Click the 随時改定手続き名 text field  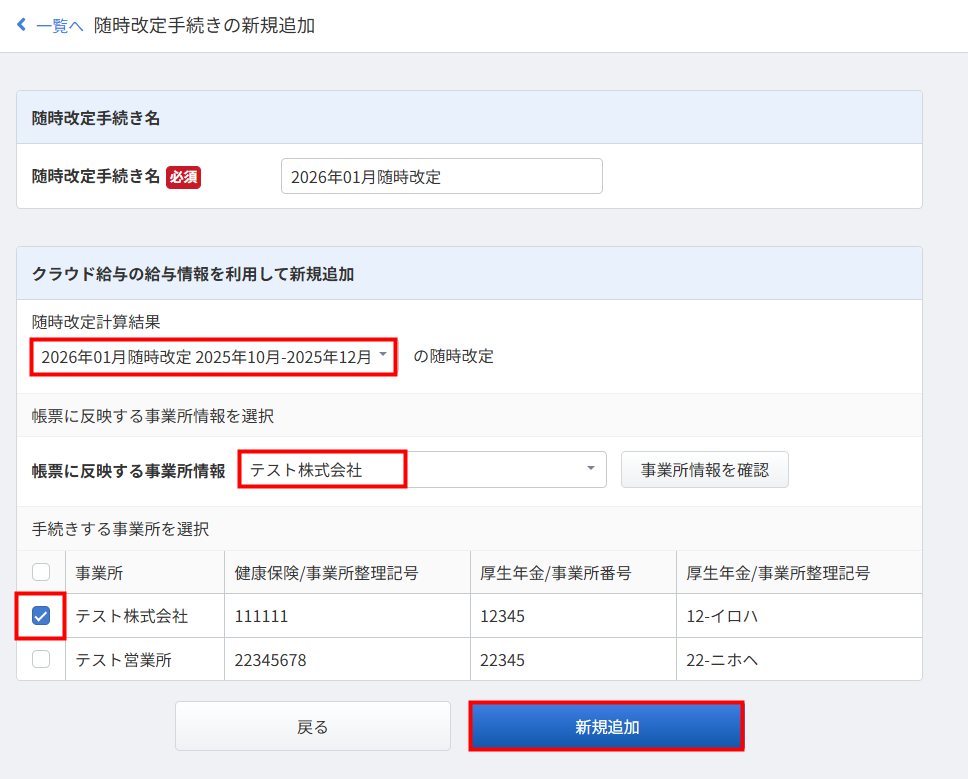(x=441, y=177)
